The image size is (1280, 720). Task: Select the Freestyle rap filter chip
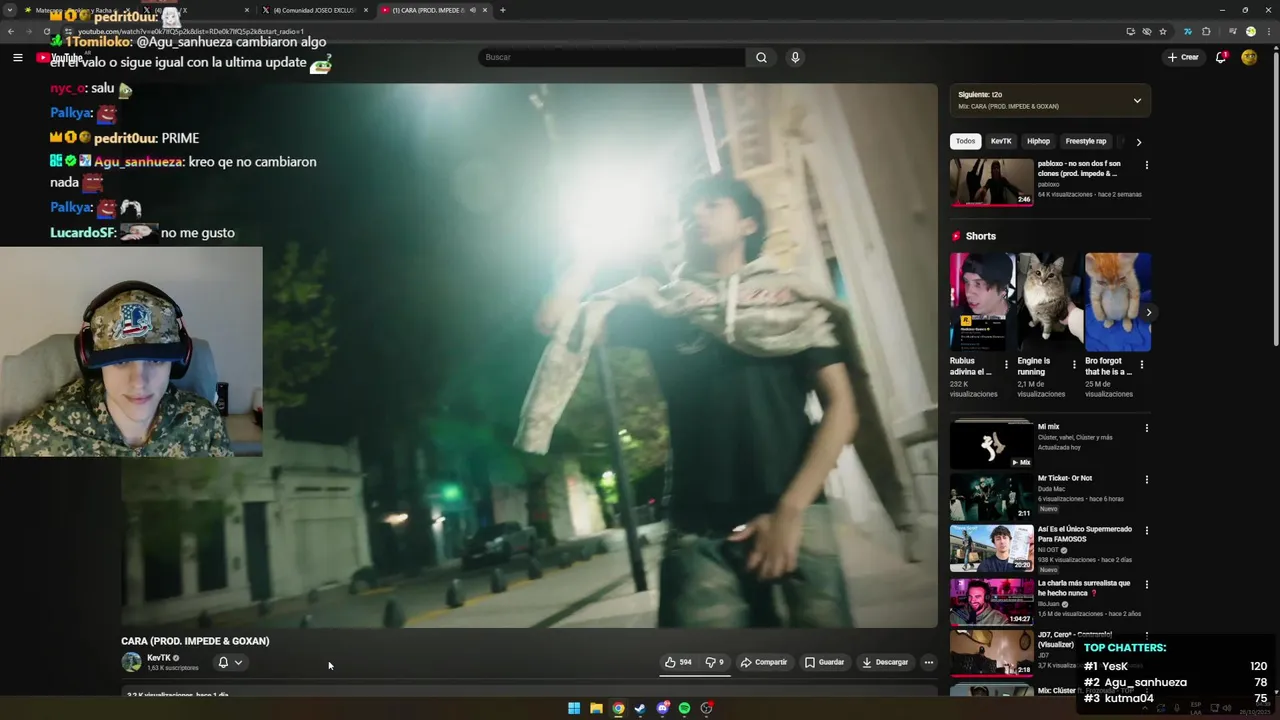(x=1085, y=141)
